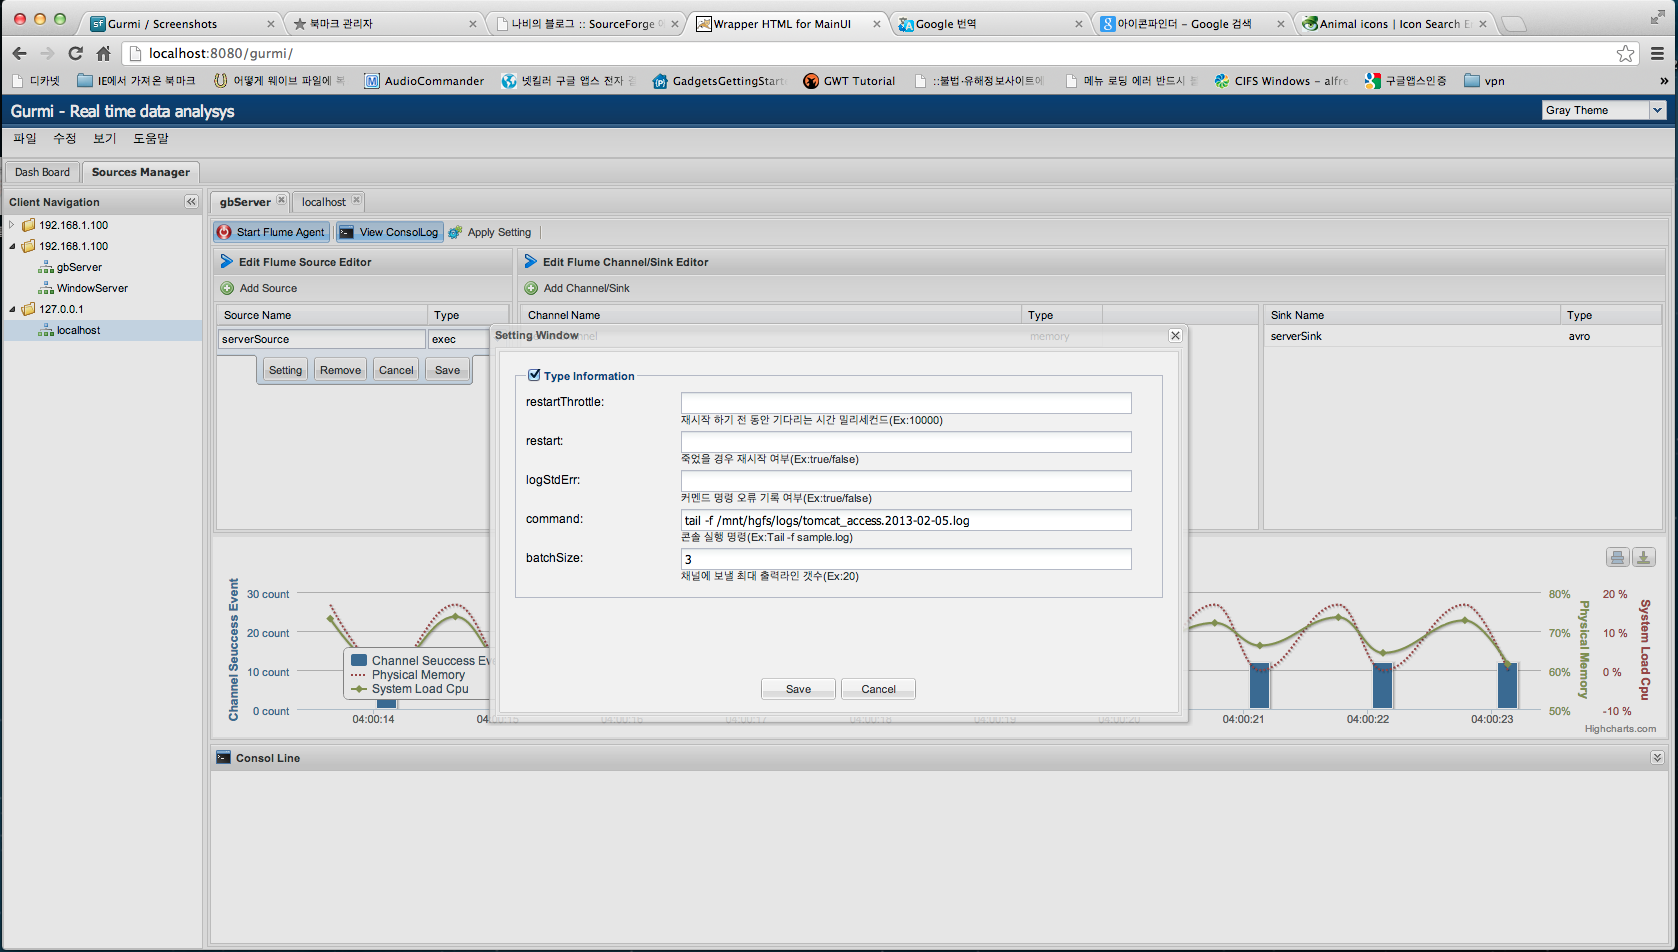
Task: Click the Start Flume Agent icon
Action: [225, 231]
